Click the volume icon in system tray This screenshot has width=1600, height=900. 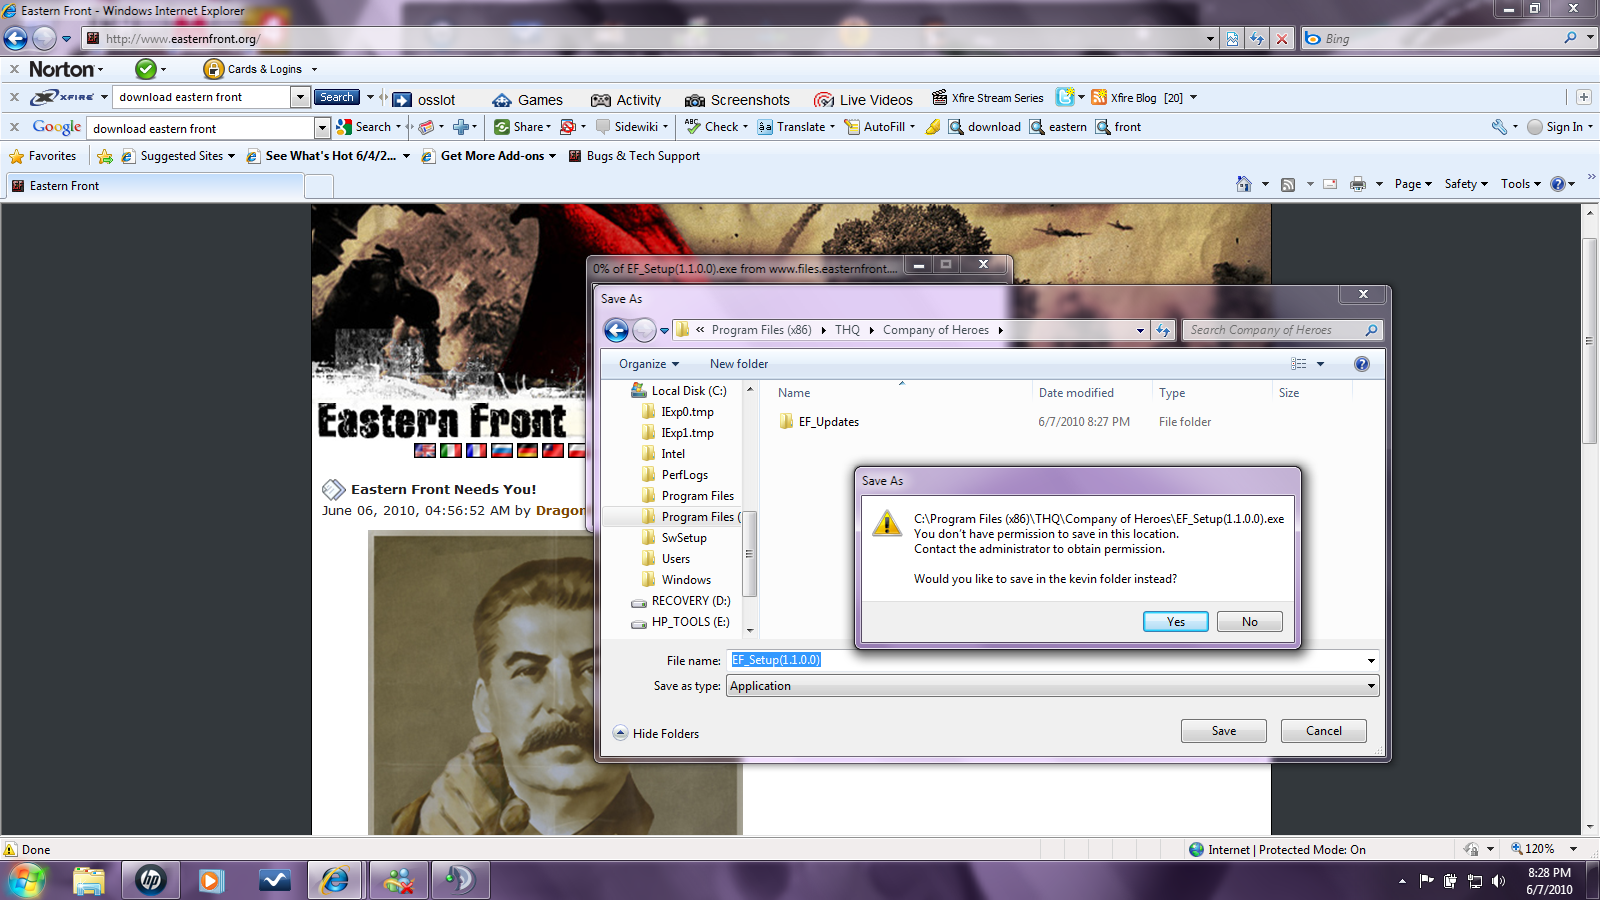tap(1498, 881)
